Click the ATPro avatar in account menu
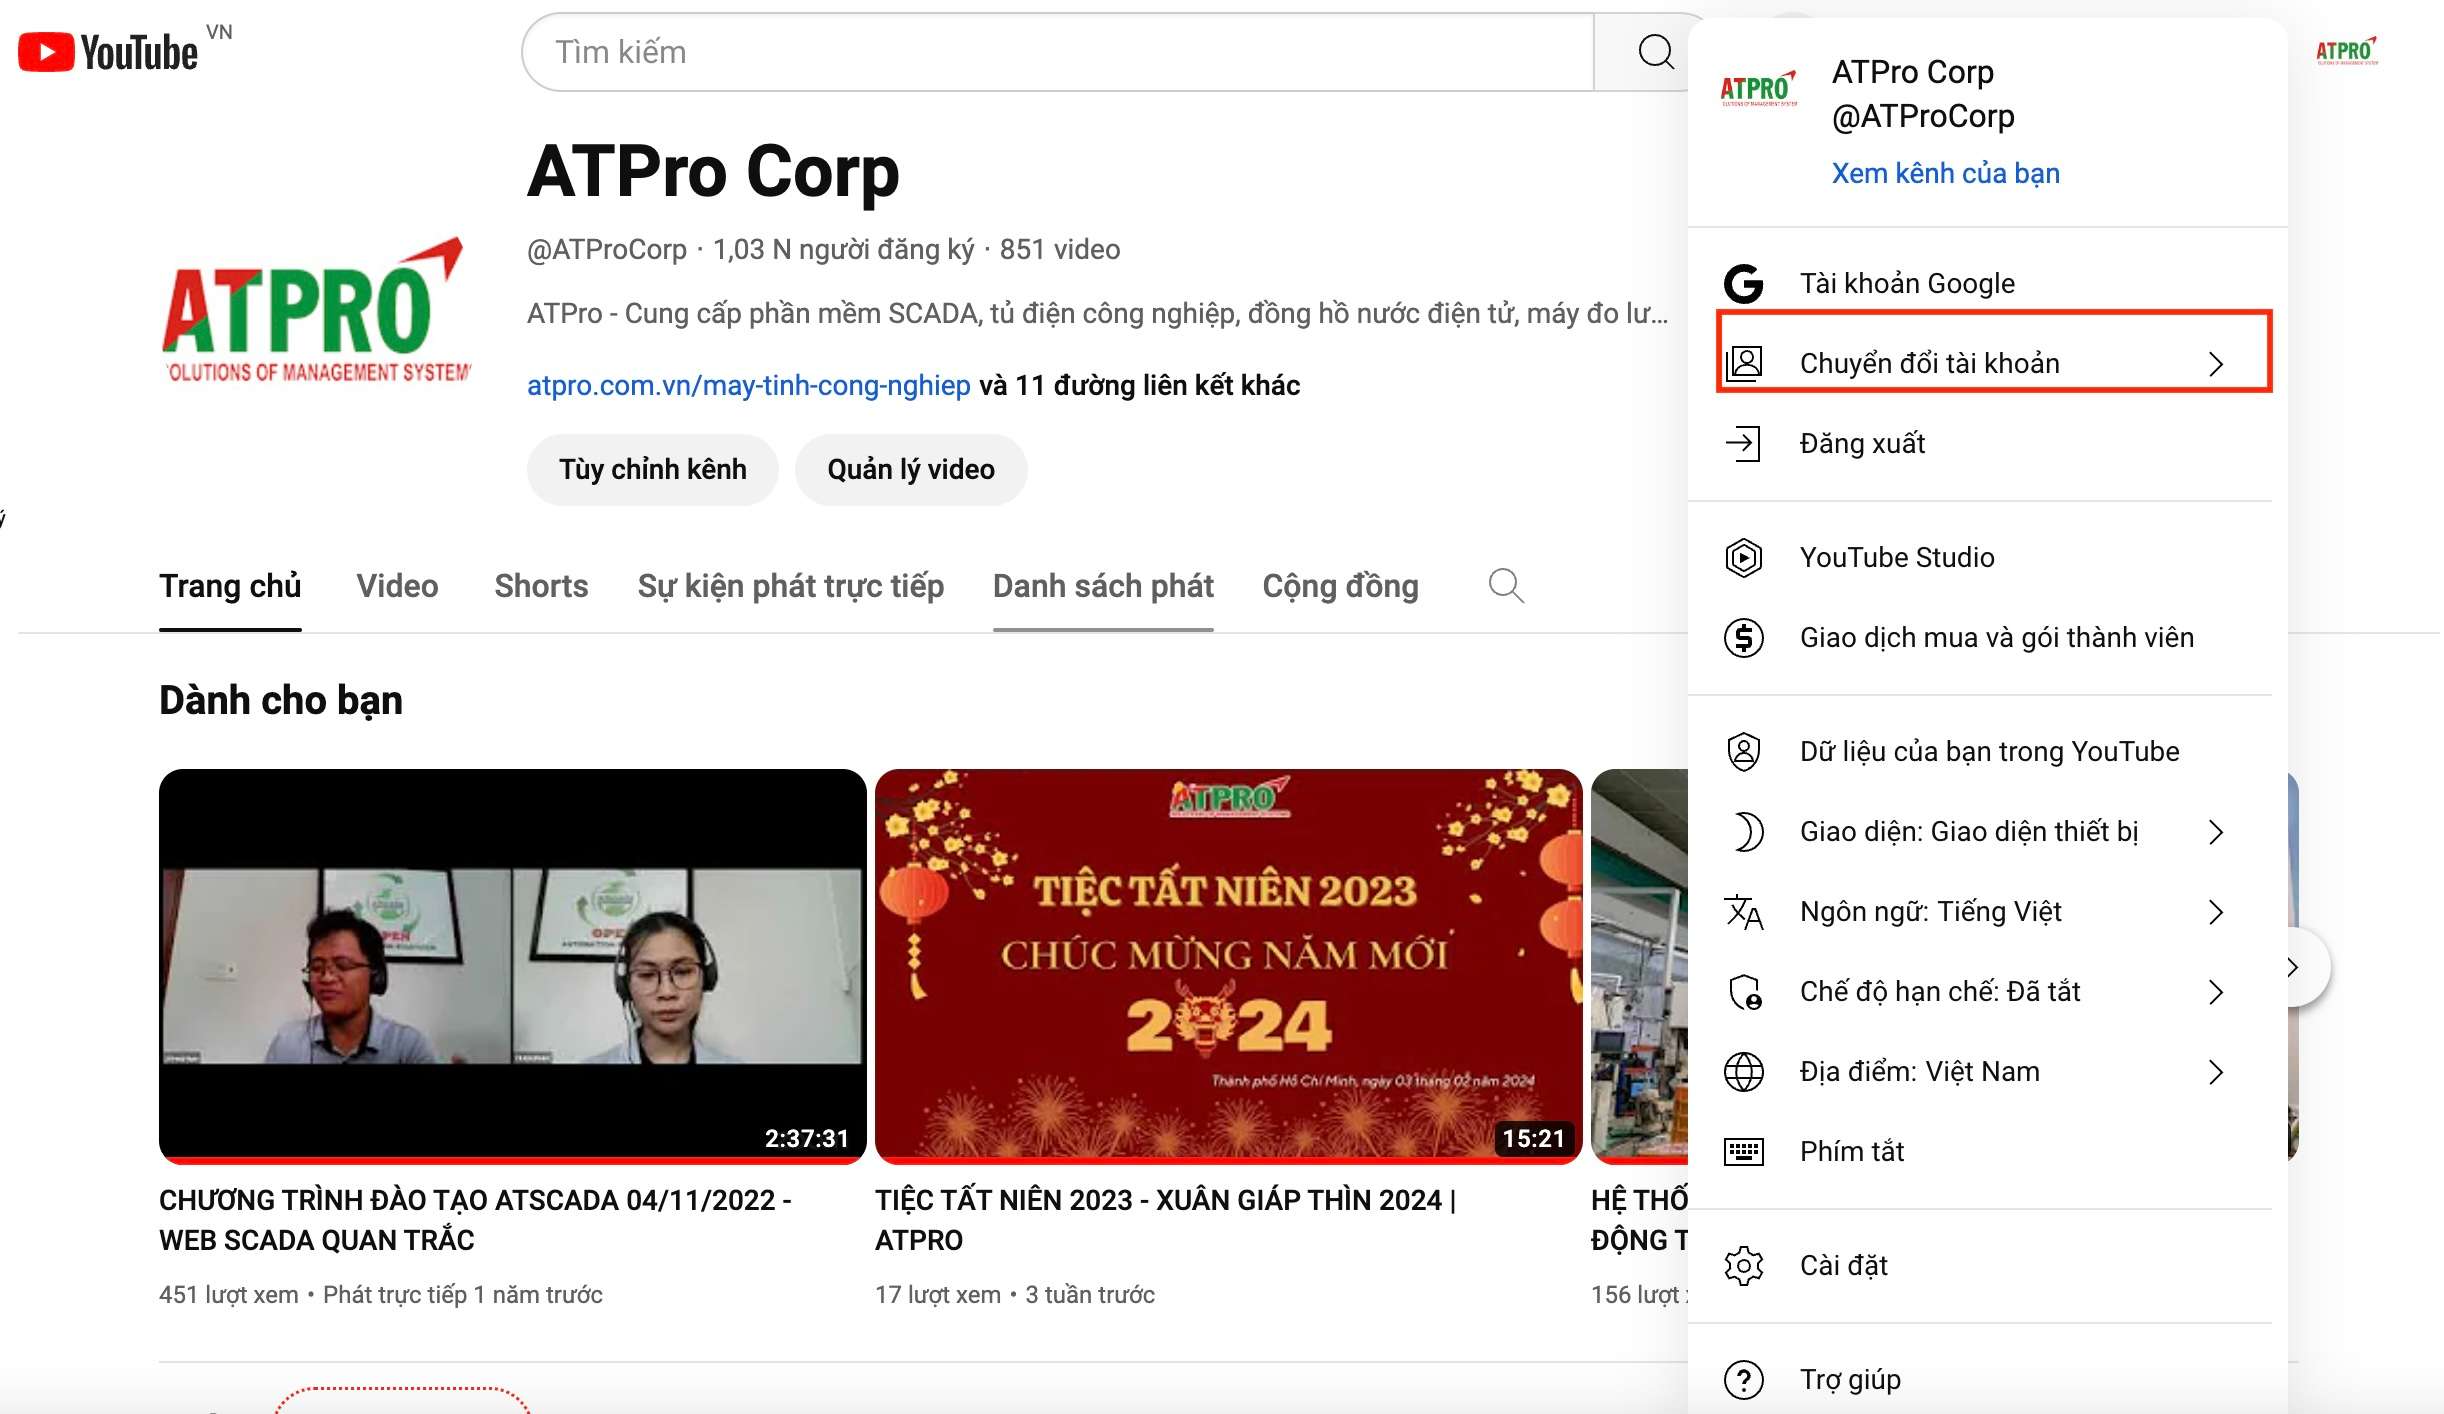 tap(1758, 88)
